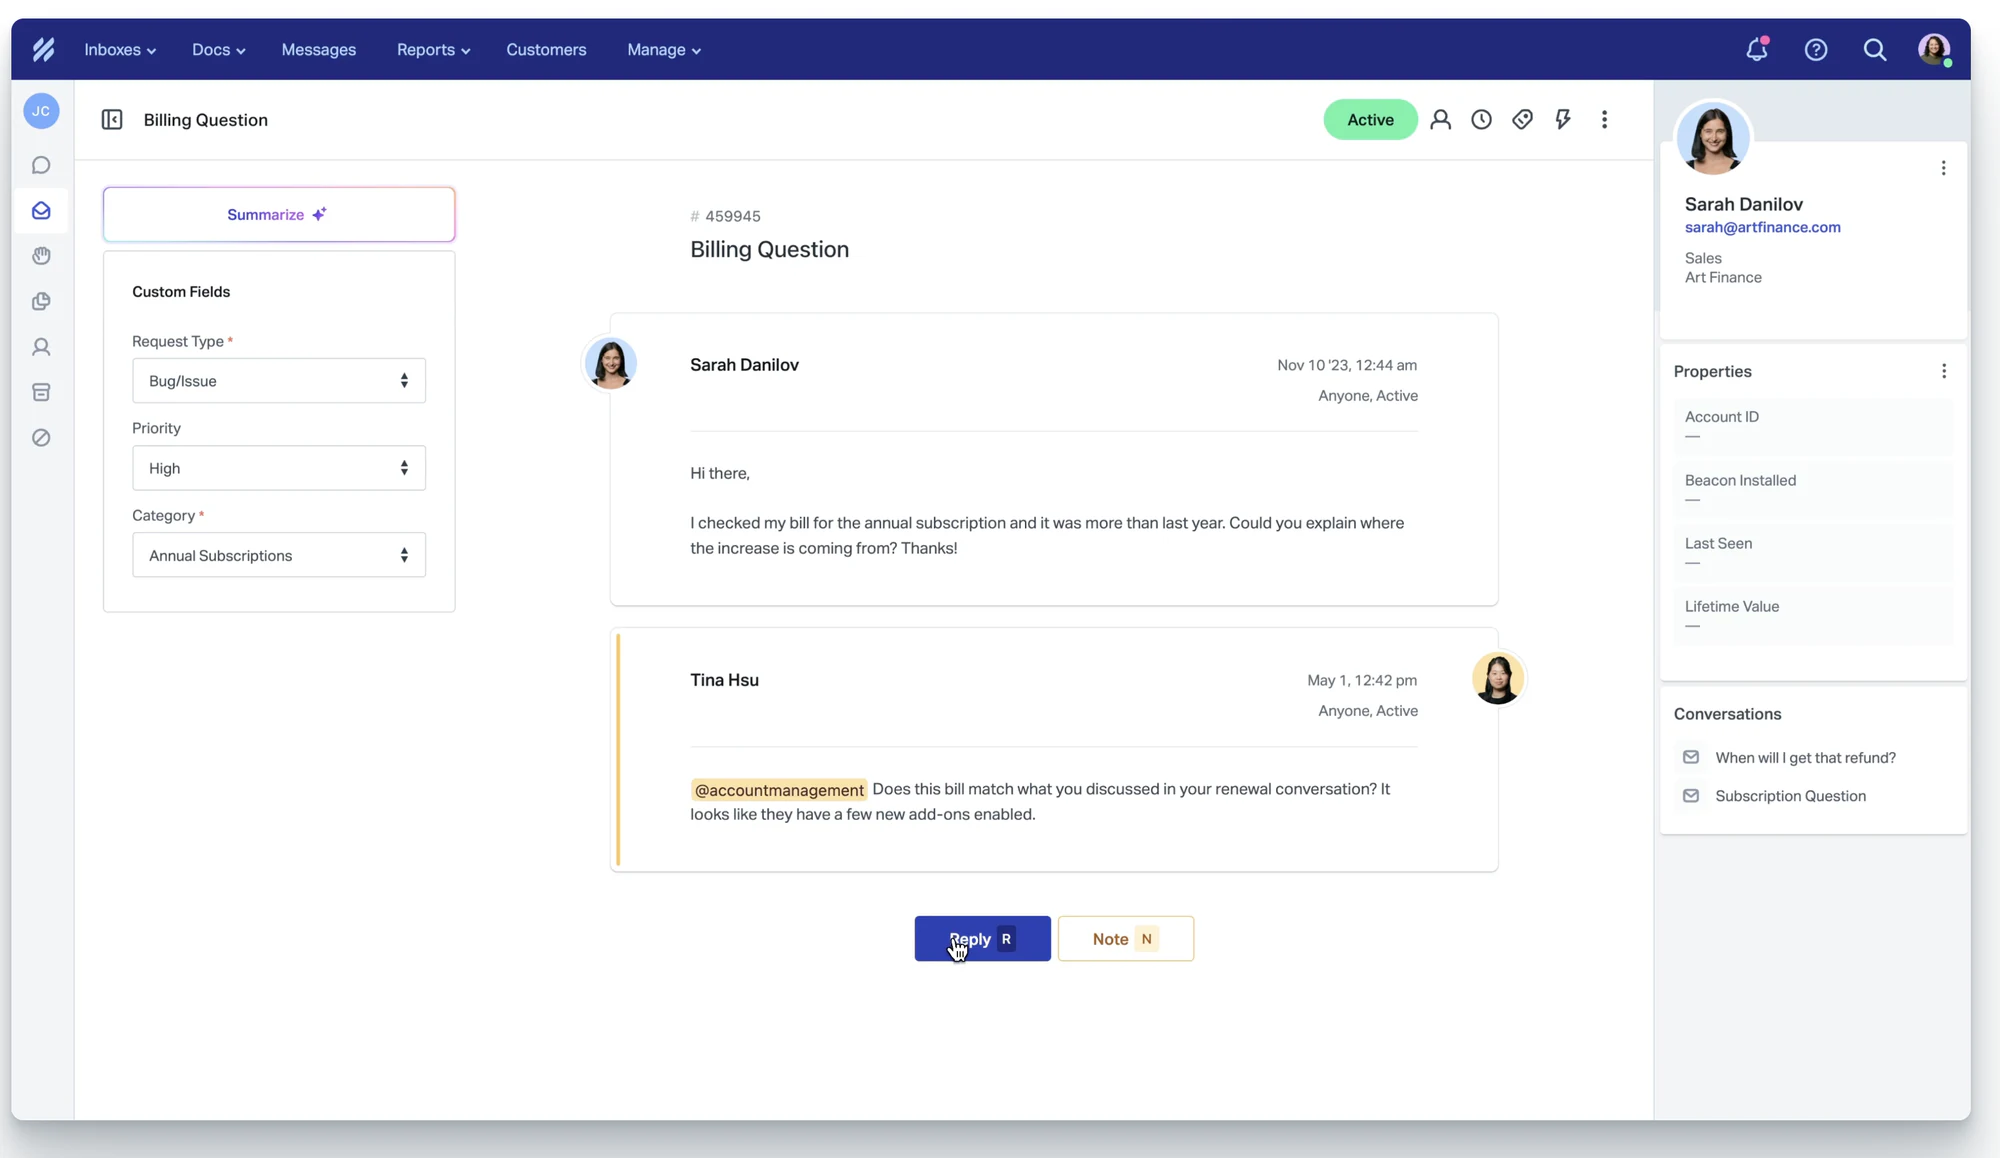2000x1158 pixels.
Task: Click the JC mailbox avatar
Action: 41,111
